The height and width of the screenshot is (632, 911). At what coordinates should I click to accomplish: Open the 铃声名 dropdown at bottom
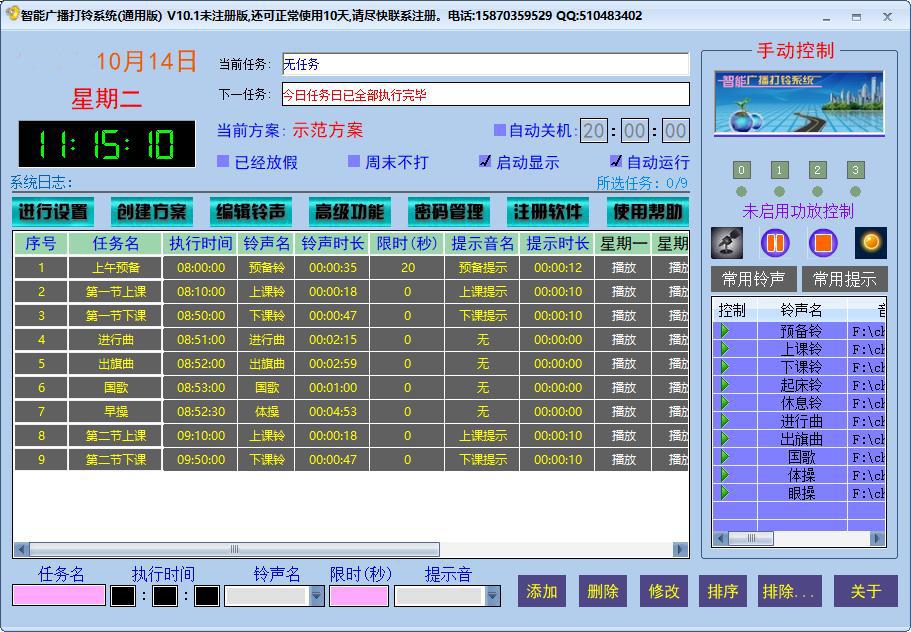[x=317, y=595]
